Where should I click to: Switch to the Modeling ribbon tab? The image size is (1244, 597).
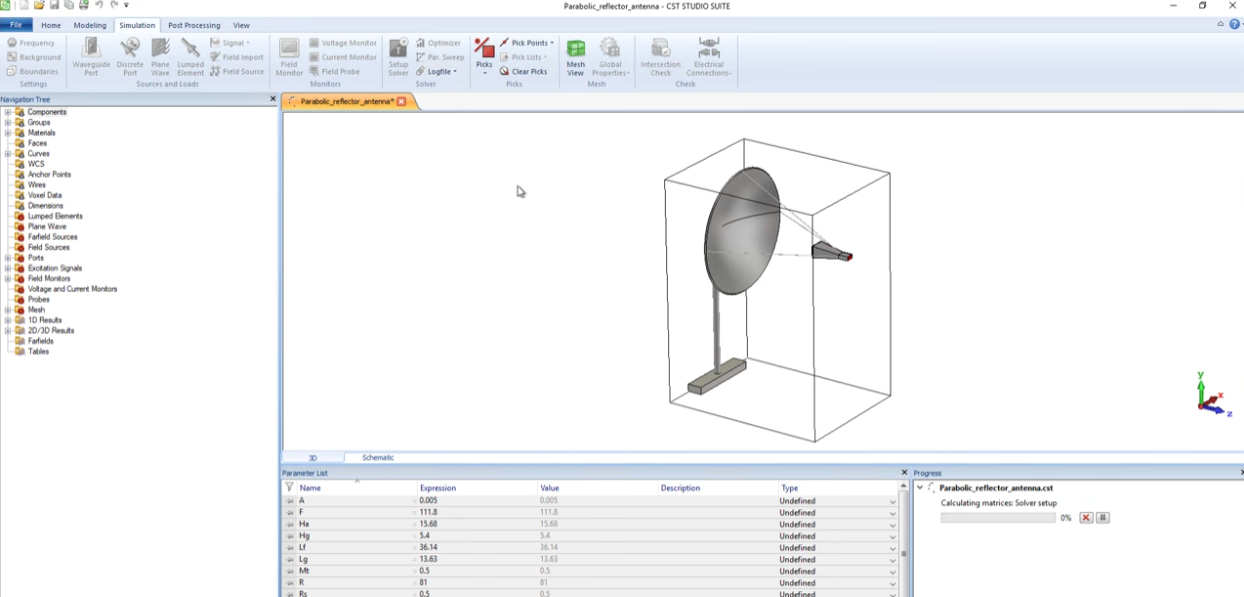pos(90,25)
